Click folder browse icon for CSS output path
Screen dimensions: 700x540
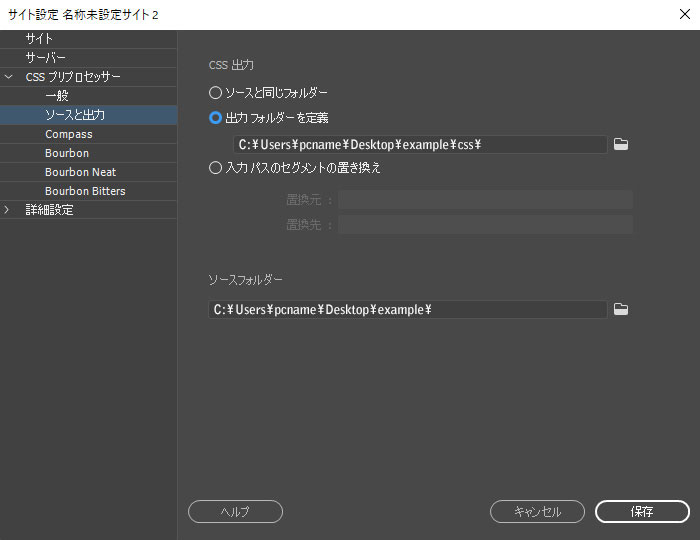621,144
